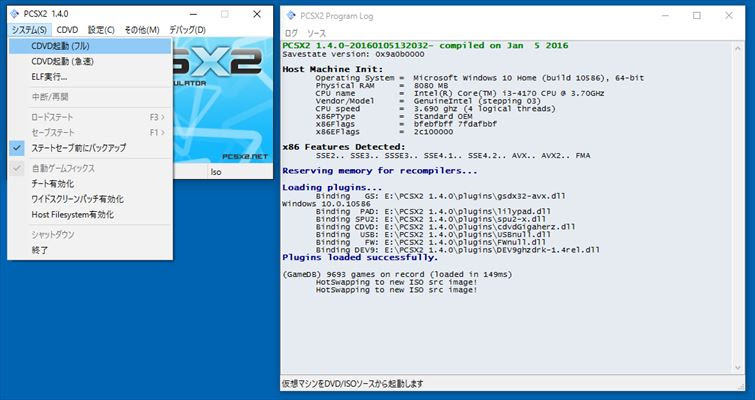Click the lilypad.dll PAD binding line
The image size is (755, 400).
click(433, 212)
